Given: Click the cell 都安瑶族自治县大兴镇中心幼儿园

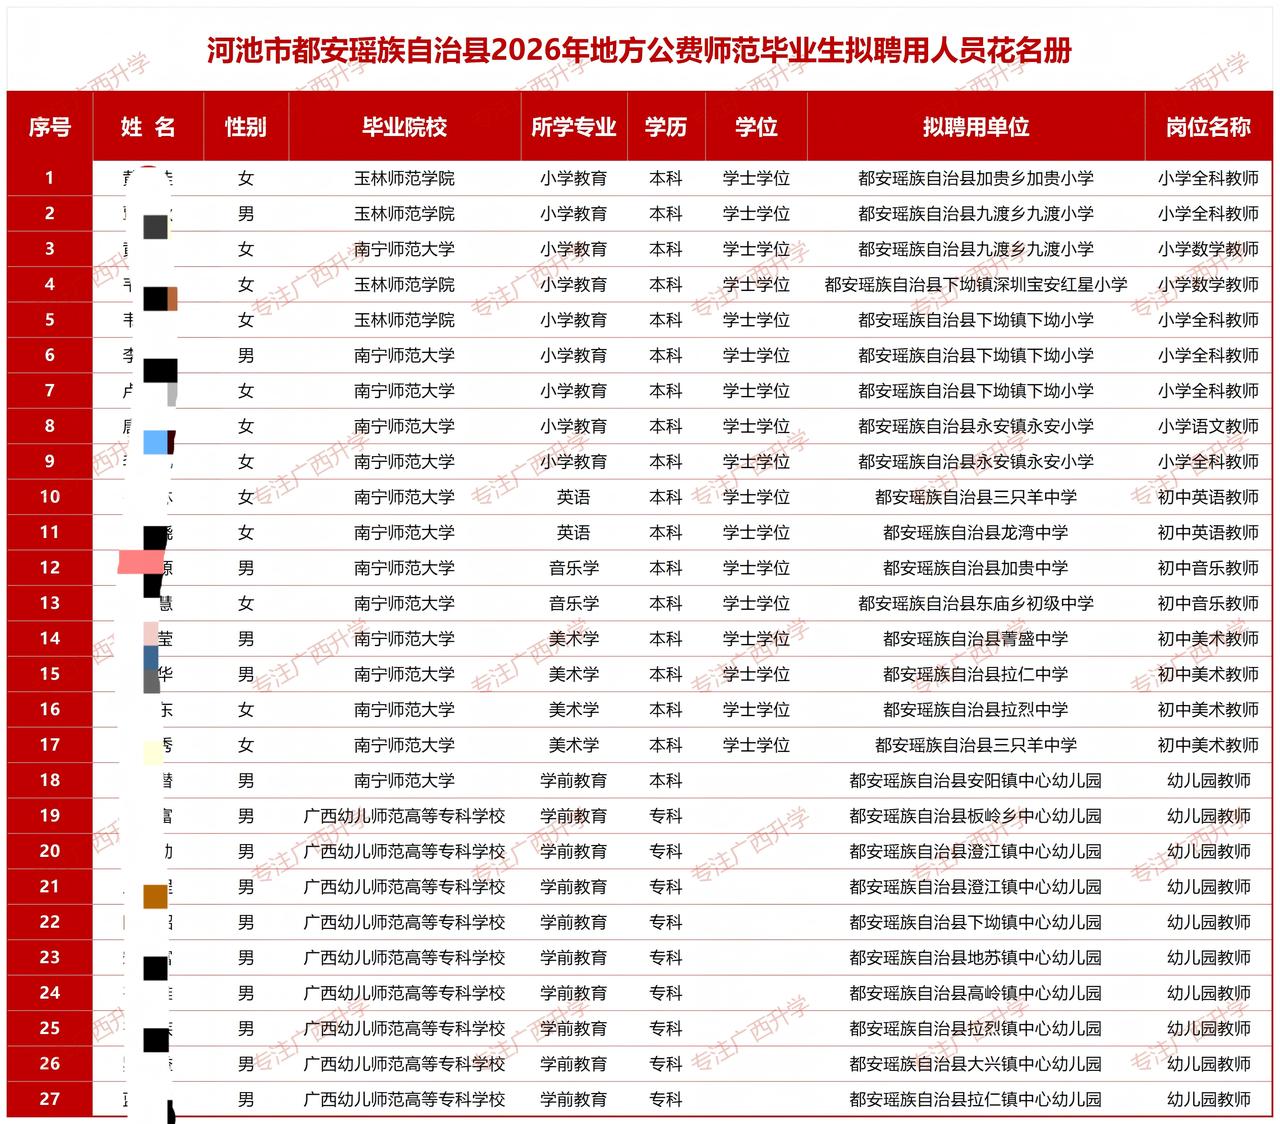Looking at the screenshot, I should (x=976, y=1064).
